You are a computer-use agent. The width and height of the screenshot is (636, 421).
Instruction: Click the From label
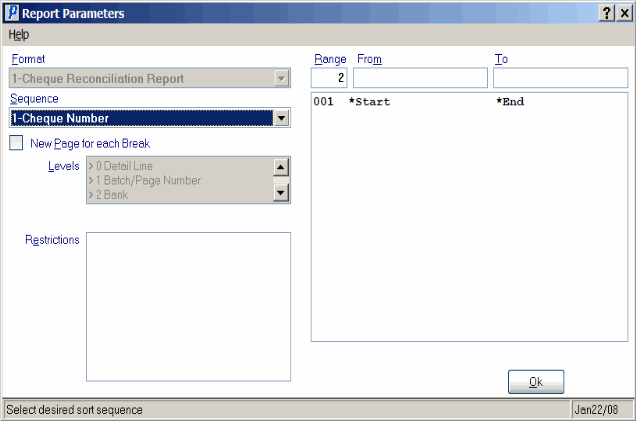tap(369, 59)
